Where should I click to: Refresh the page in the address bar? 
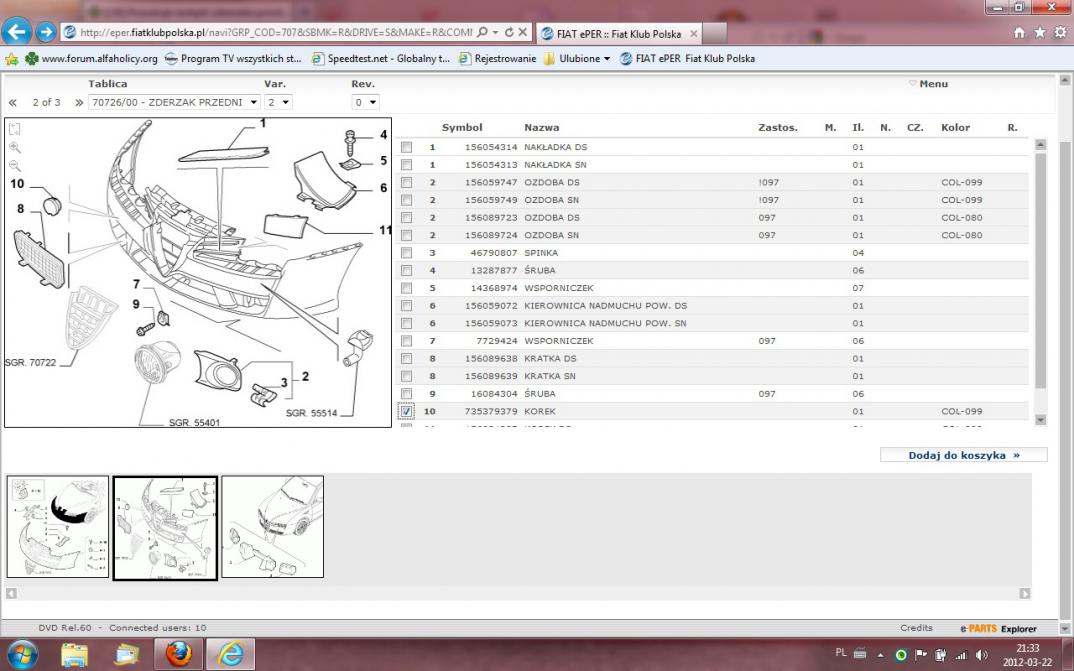pos(509,32)
